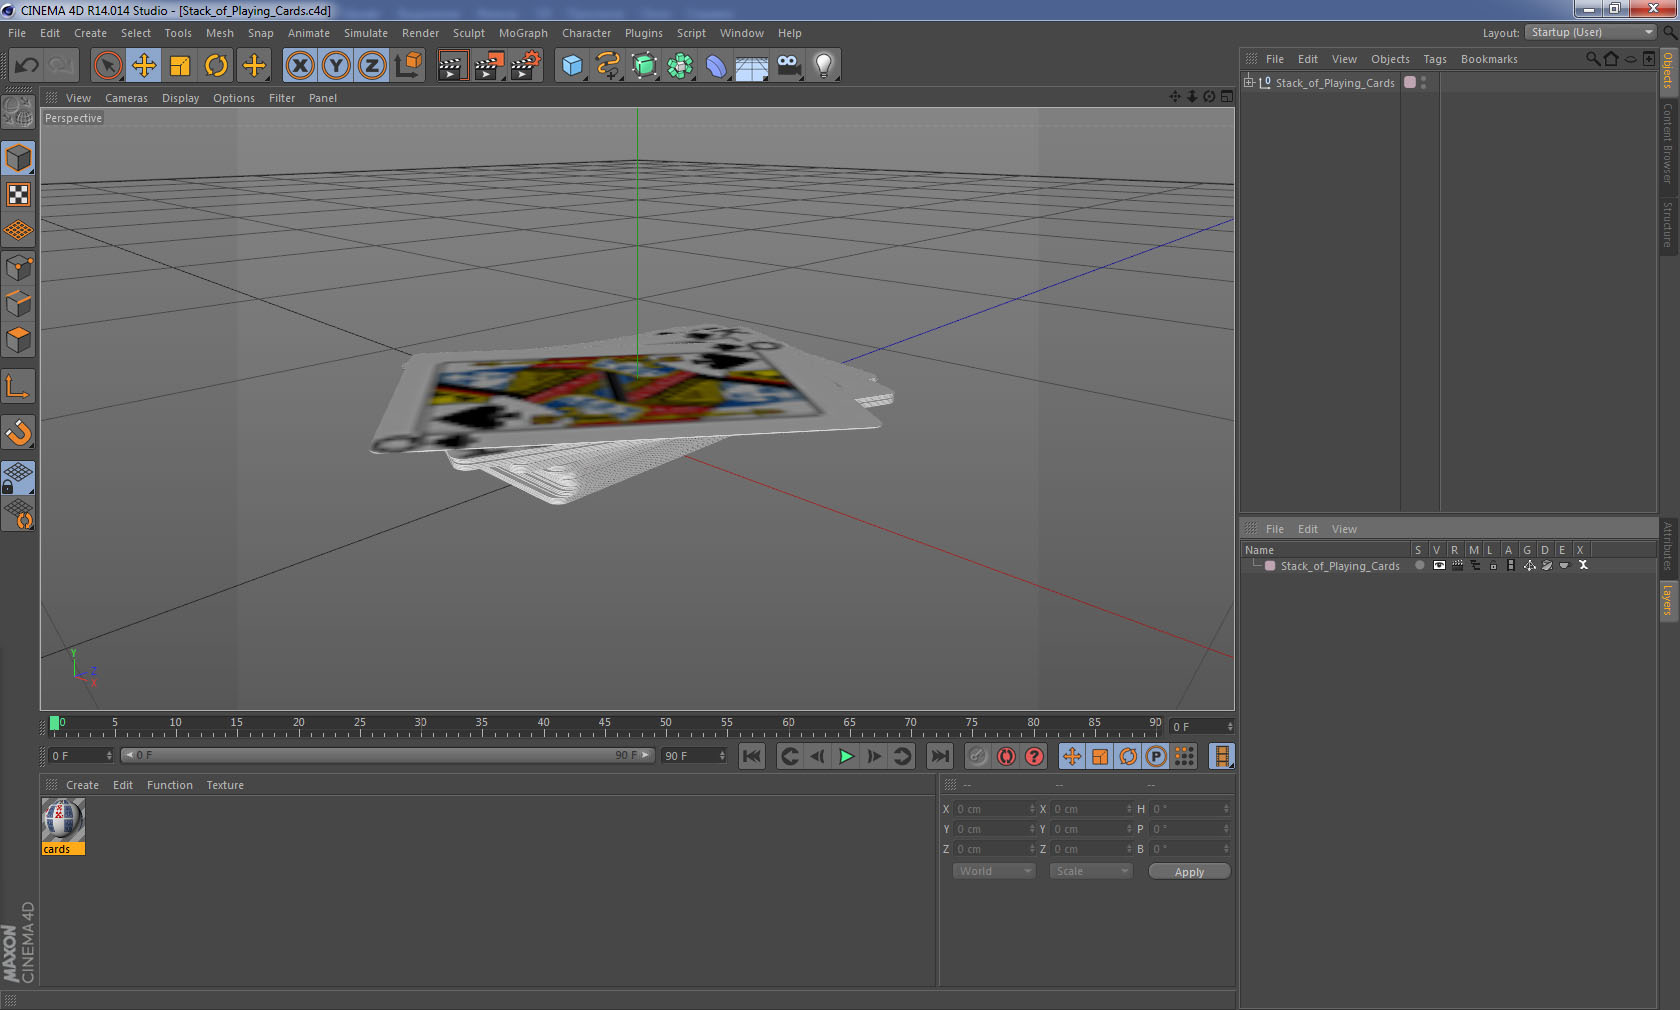The width and height of the screenshot is (1680, 1010).
Task: Select Polygons mode icon
Action: [19, 340]
